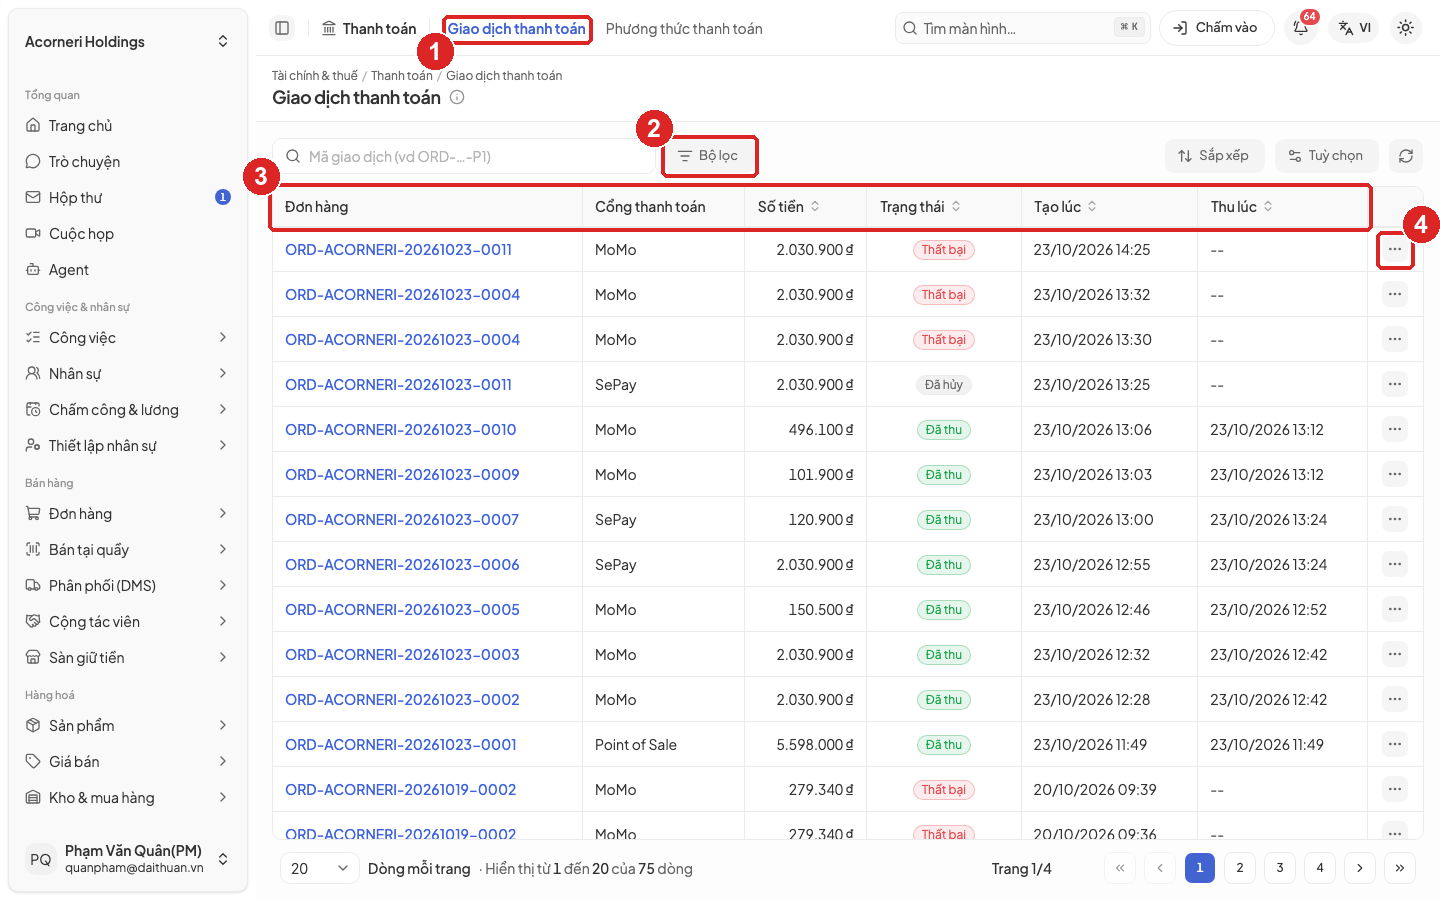Open the notifications bell icon
The width and height of the screenshot is (1440, 900).
(1301, 28)
